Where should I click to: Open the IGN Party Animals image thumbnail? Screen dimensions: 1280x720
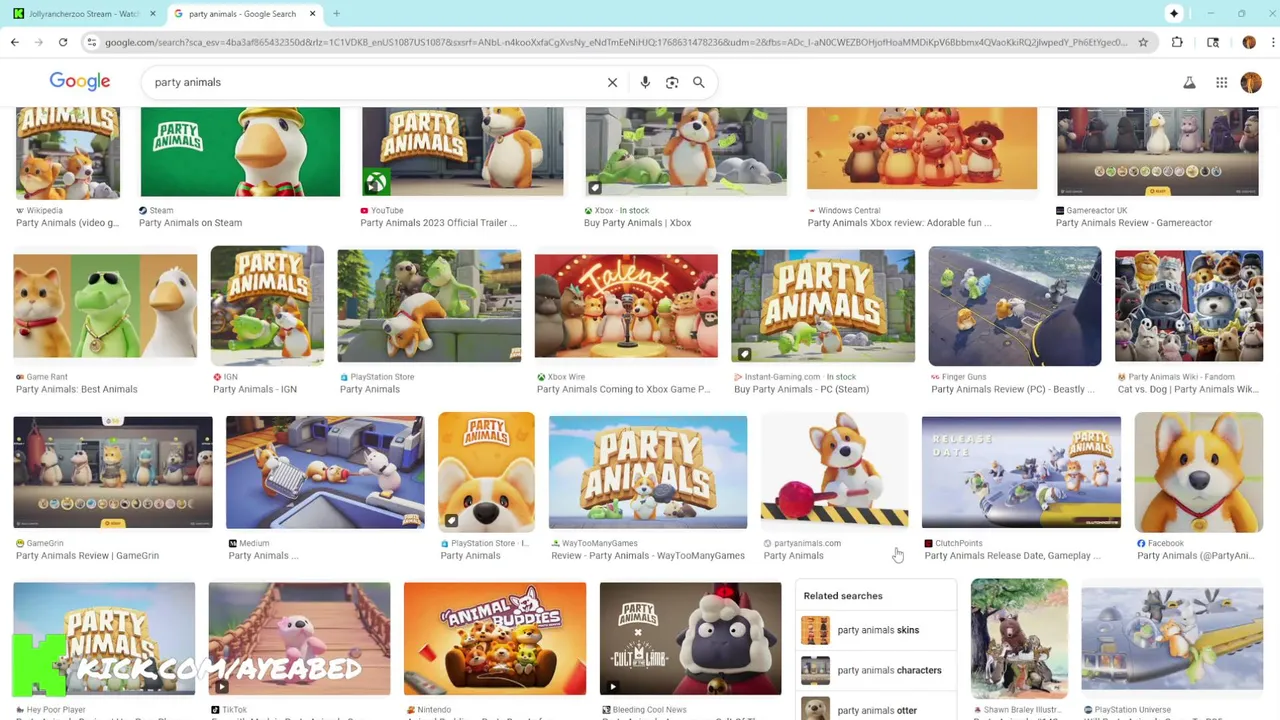tap(267, 305)
